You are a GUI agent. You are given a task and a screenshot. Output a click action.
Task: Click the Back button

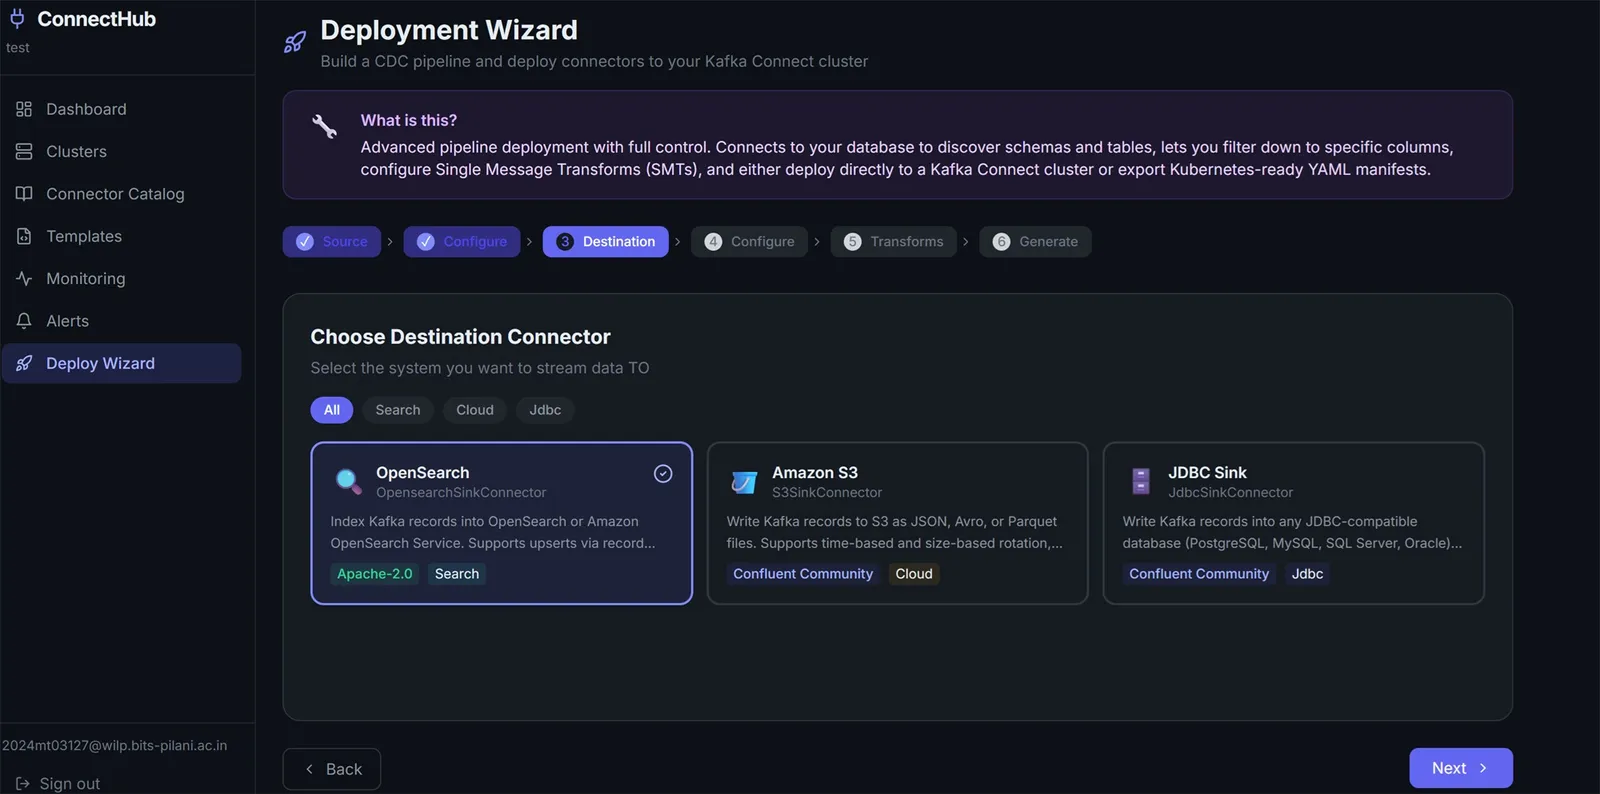(332, 769)
